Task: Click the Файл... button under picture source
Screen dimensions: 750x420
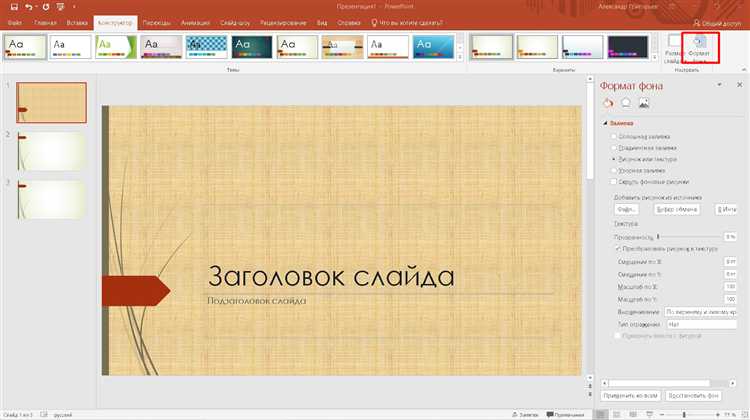Action: [x=626, y=210]
